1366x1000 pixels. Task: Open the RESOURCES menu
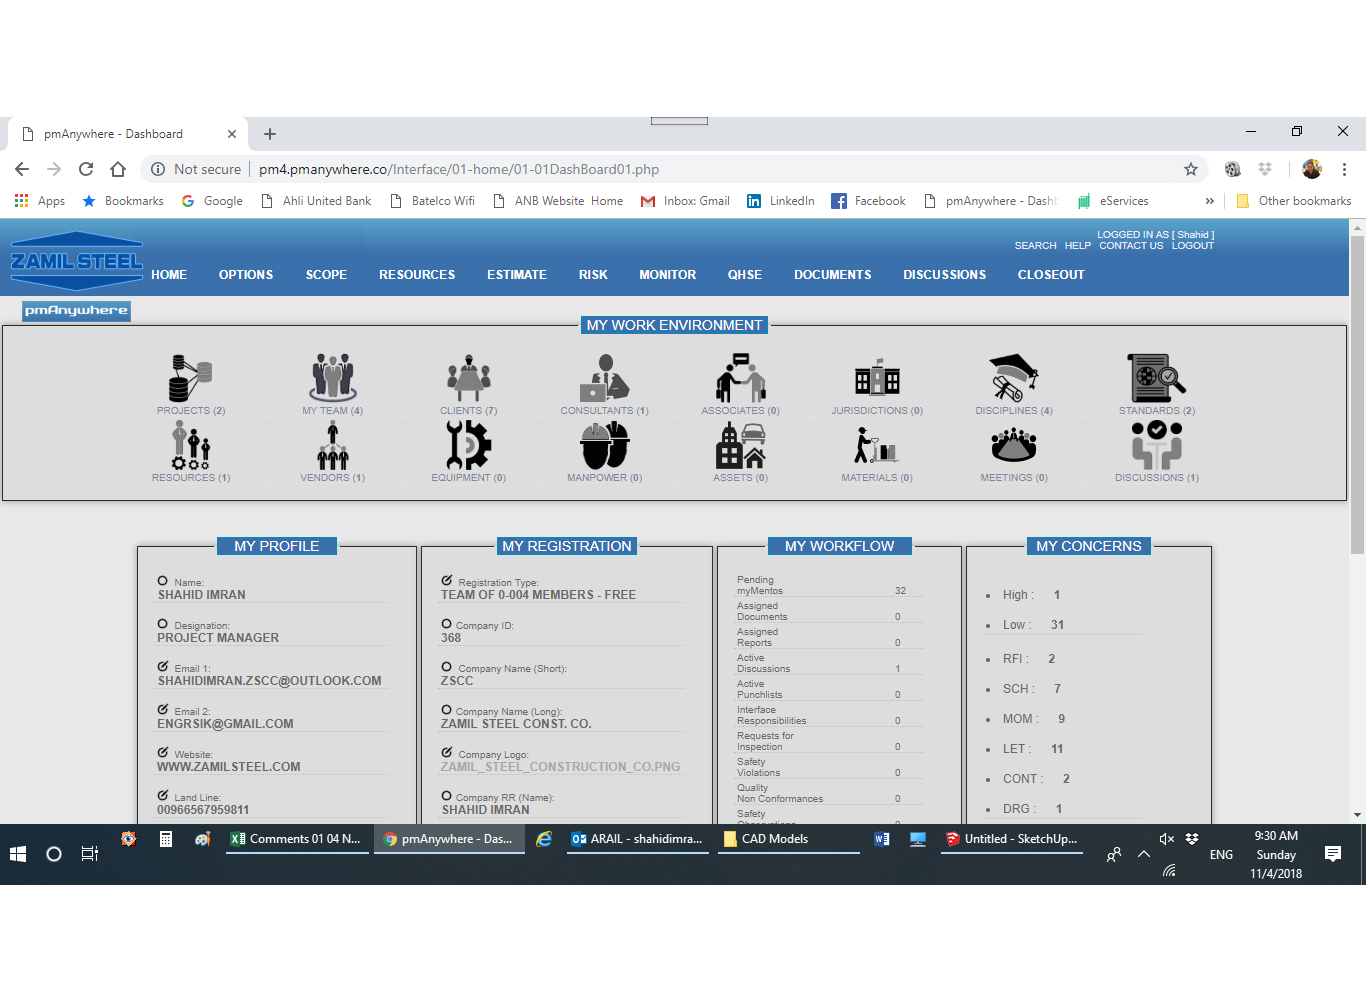pyautogui.click(x=416, y=275)
